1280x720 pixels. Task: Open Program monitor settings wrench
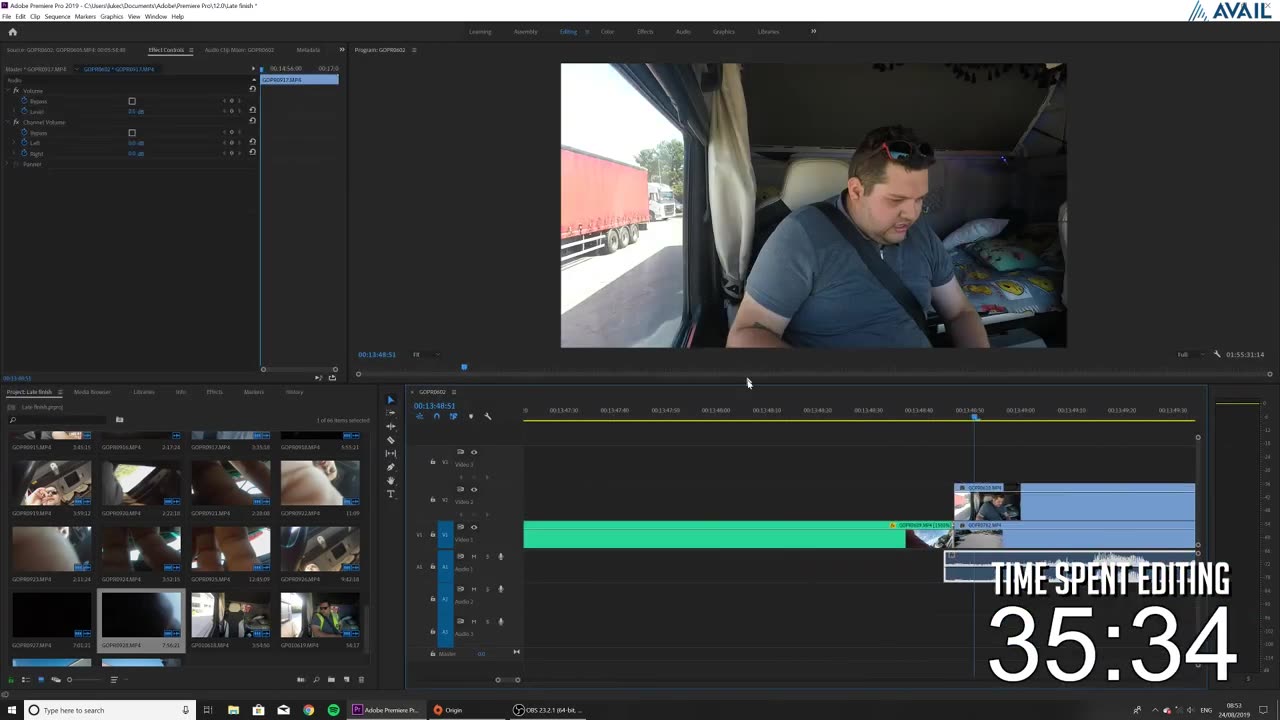(1217, 354)
